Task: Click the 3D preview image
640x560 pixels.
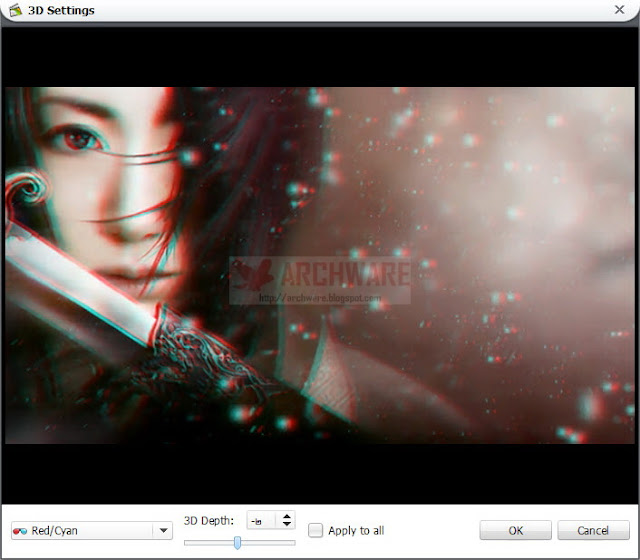Action: point(320,265)
